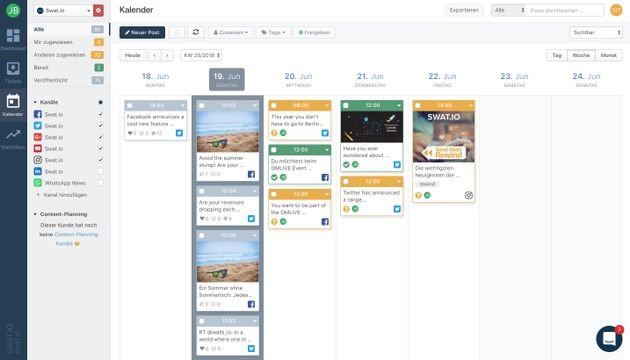This screenshot has width=630, height=360.
Task: Enable WhatsApp News channel checkbox
Action: [100, 182]
